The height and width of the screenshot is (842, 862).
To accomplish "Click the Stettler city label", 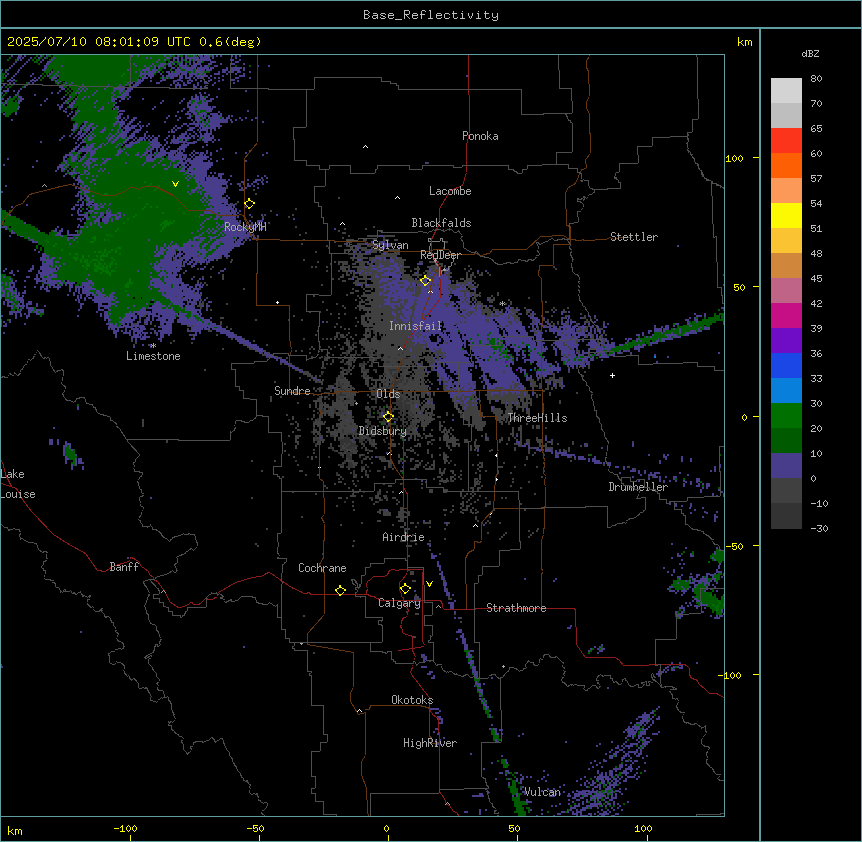I will pos(634,237).
